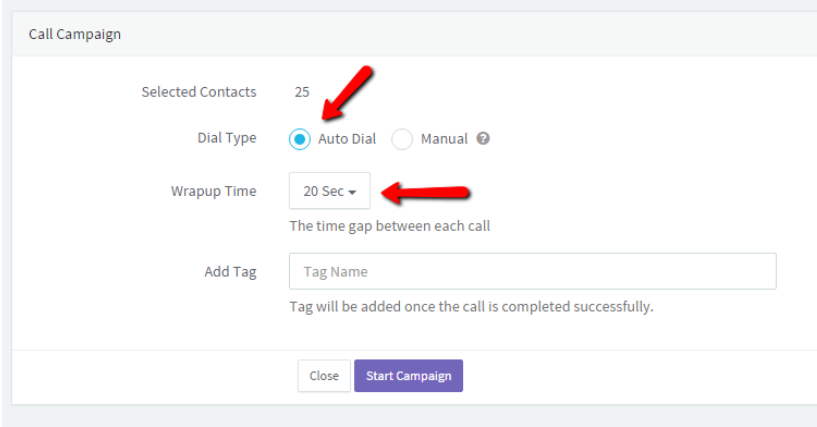This screenshot has width=817, height=427.
Task: Click the time gap between each call hint
Action: (x=390, y=226)
